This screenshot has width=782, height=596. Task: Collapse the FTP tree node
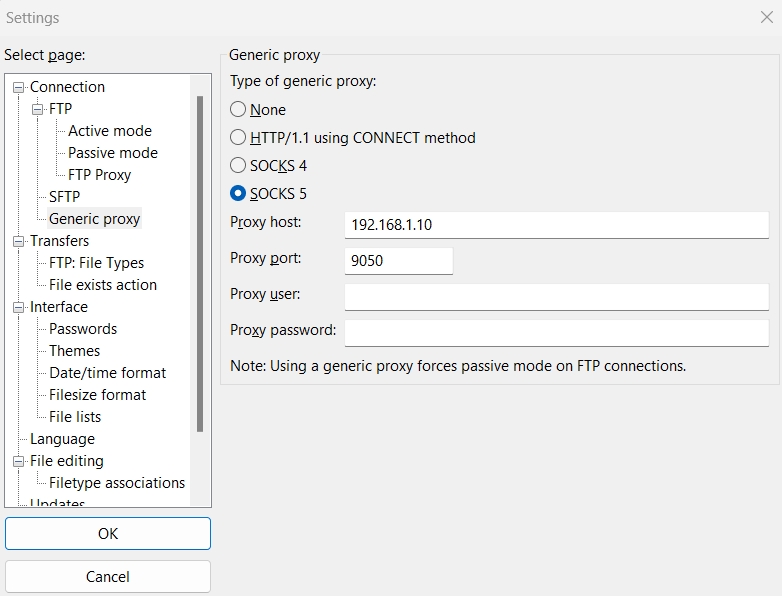point(38,110)
